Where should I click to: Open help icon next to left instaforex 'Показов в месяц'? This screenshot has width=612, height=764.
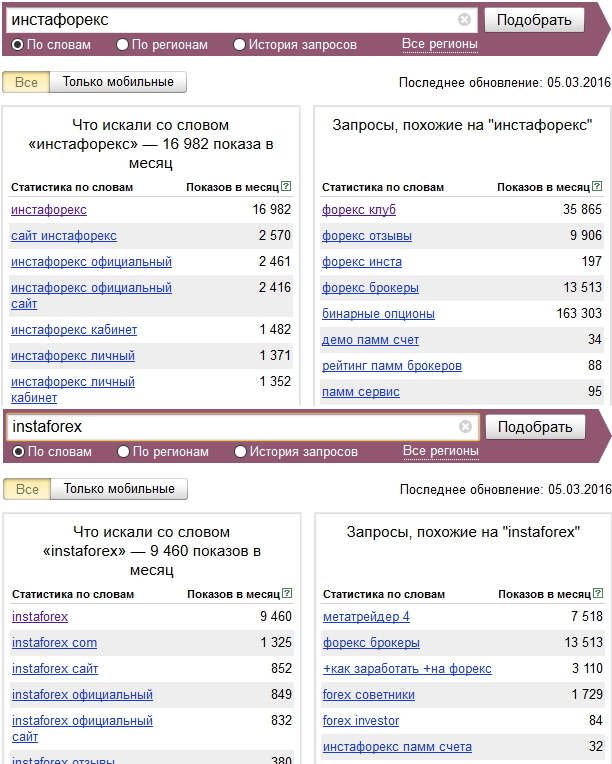coord(287,593)
